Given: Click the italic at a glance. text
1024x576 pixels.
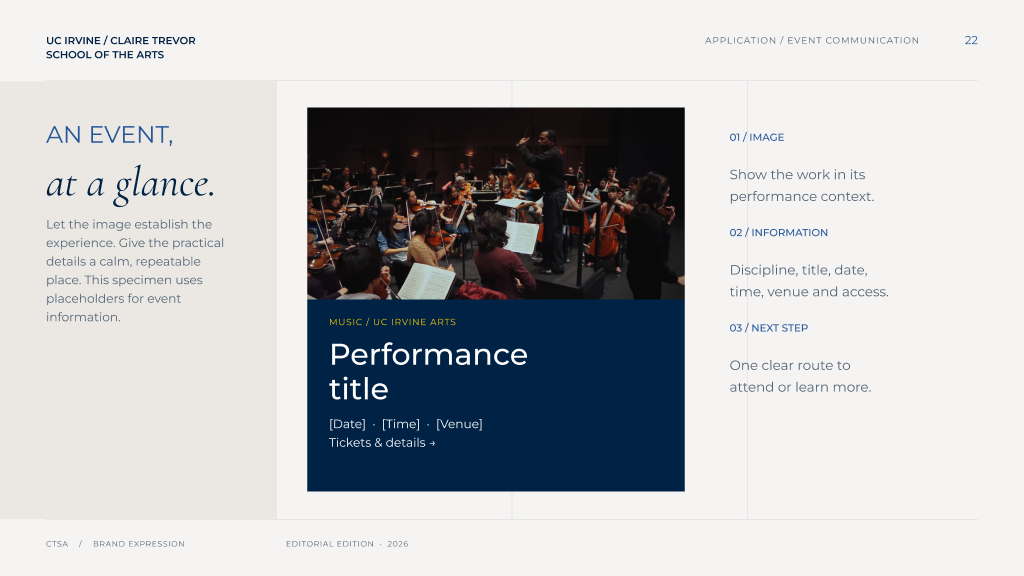Looking at the screenshot, I should [131, 184].
